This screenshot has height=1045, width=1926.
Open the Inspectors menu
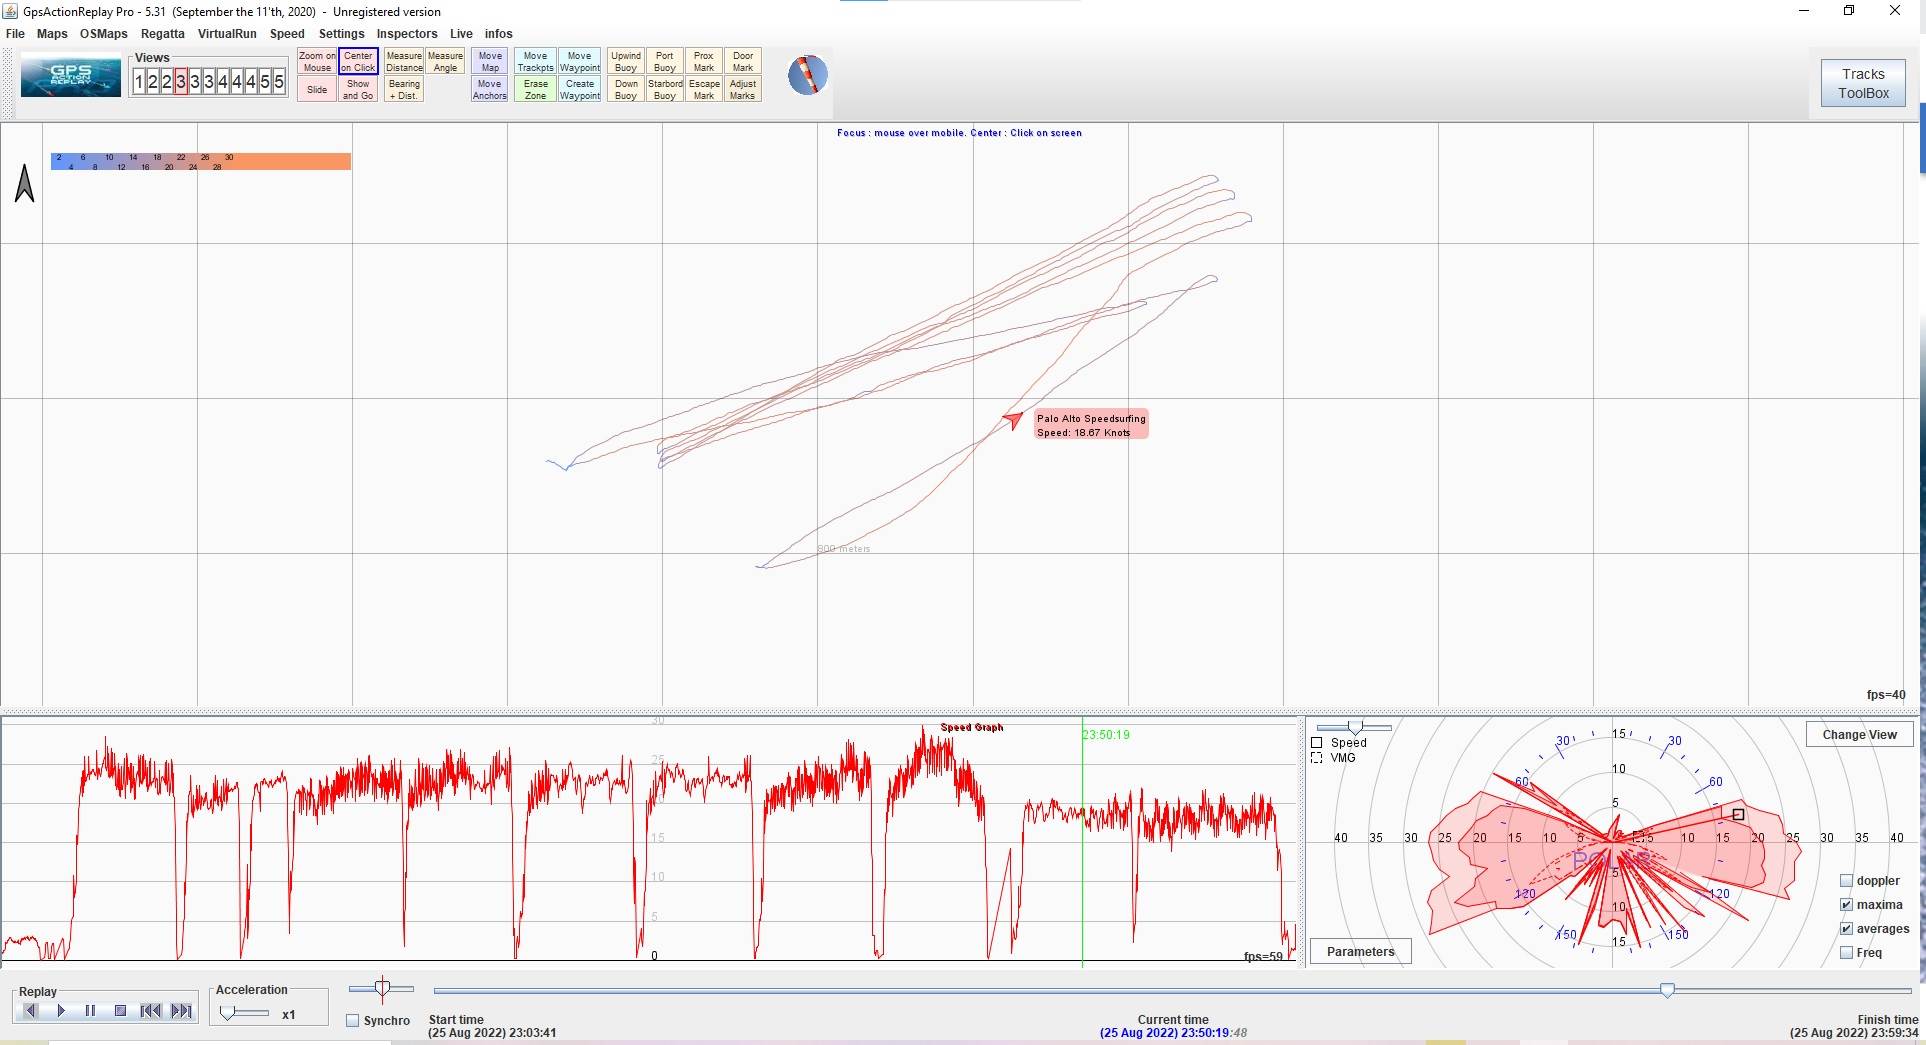coord(406,34)
